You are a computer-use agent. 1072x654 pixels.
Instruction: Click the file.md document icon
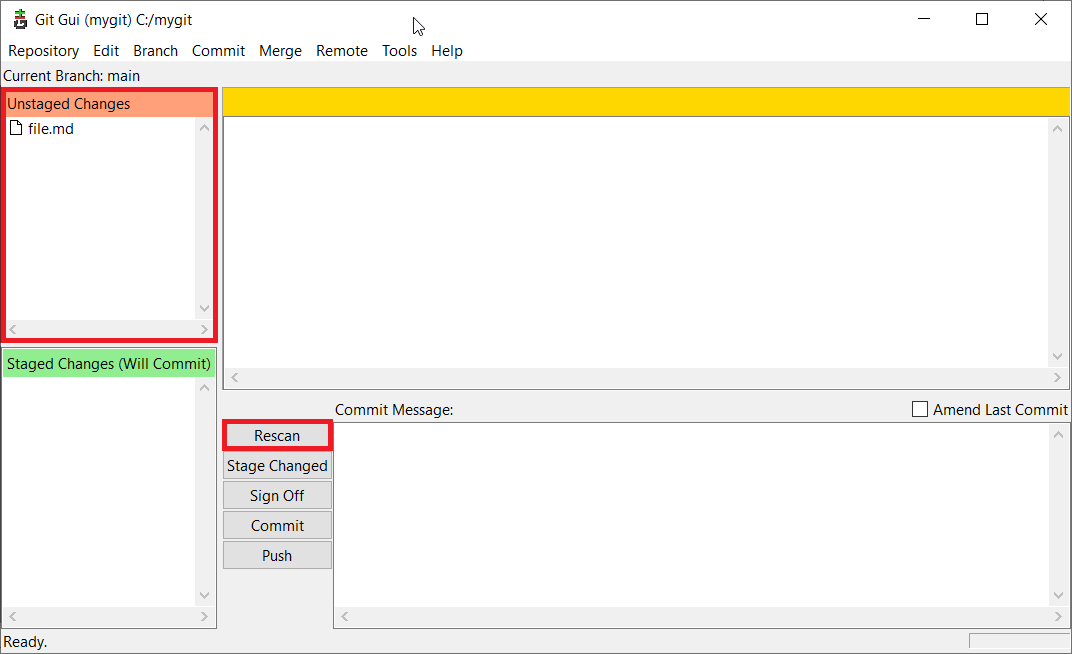(16, 128)
